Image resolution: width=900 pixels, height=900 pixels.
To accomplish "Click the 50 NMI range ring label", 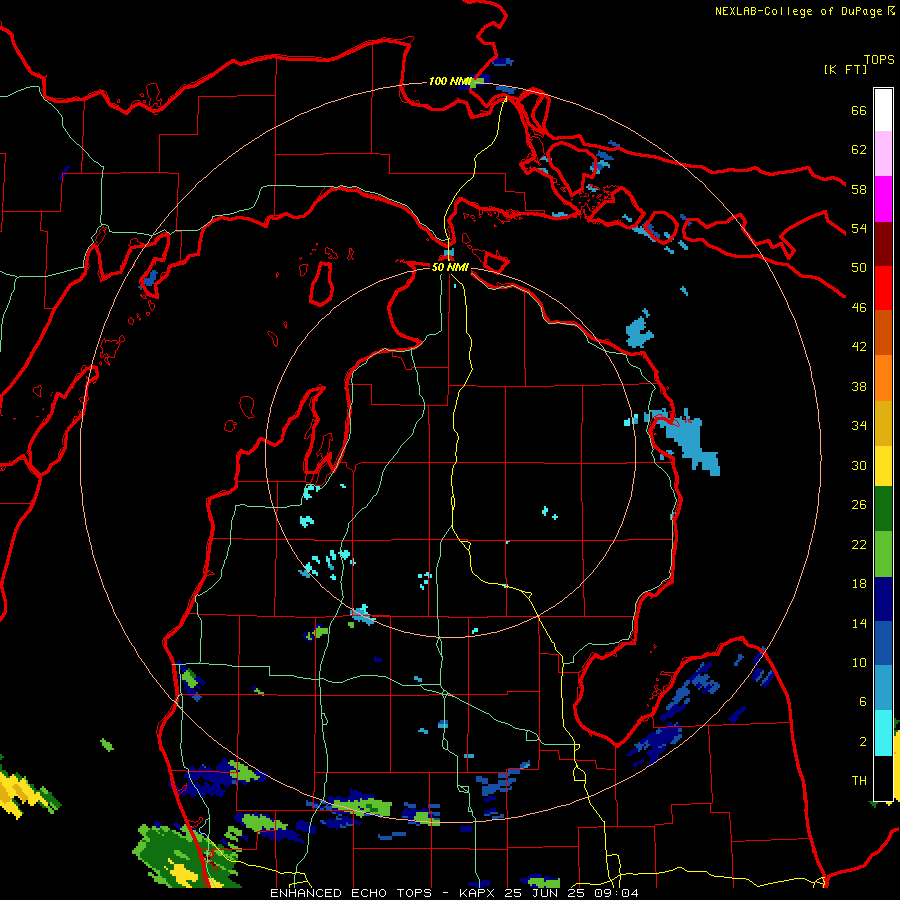I will pyautogui.click(x=450, y=267).
